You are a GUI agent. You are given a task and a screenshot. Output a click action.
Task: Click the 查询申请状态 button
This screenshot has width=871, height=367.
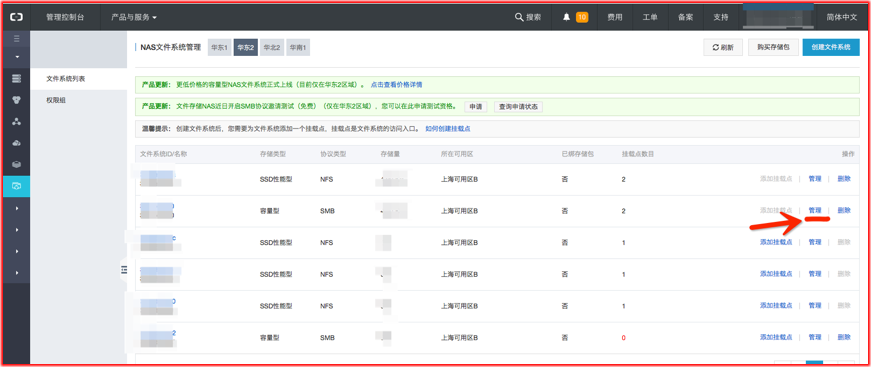click(x=518, y=107)
